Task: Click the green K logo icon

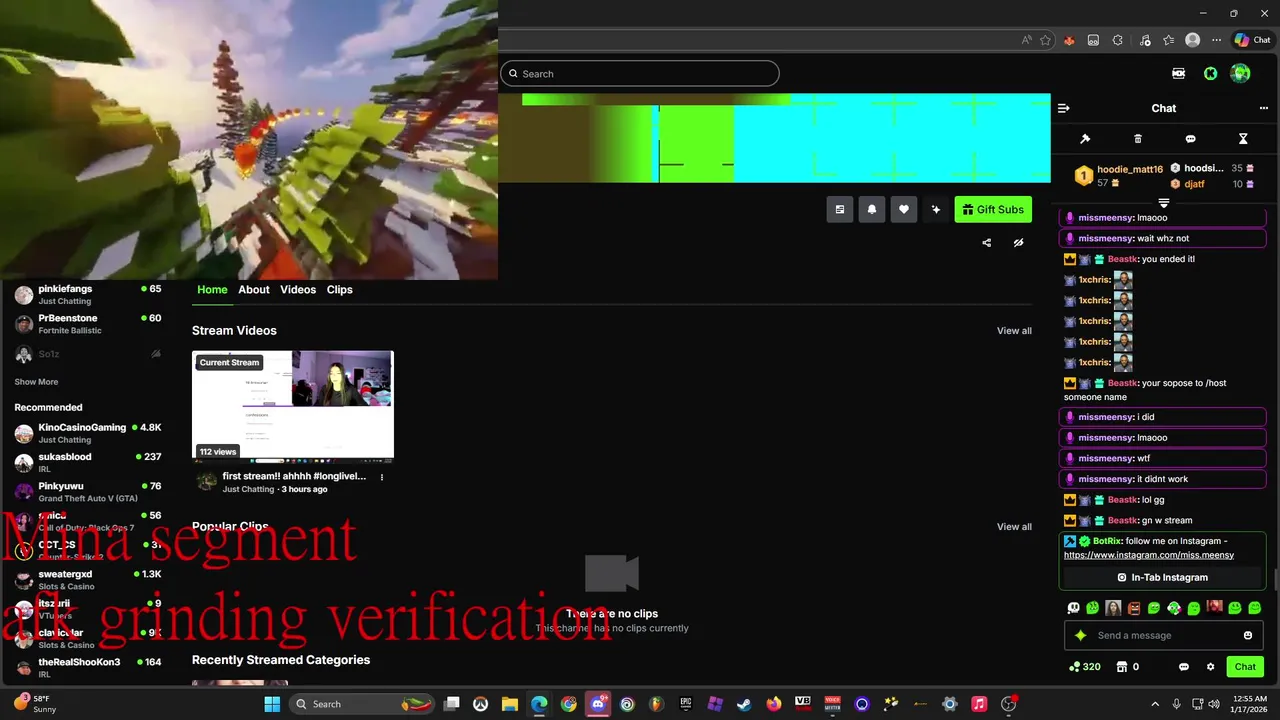Action: click(x=1210, y=73)
